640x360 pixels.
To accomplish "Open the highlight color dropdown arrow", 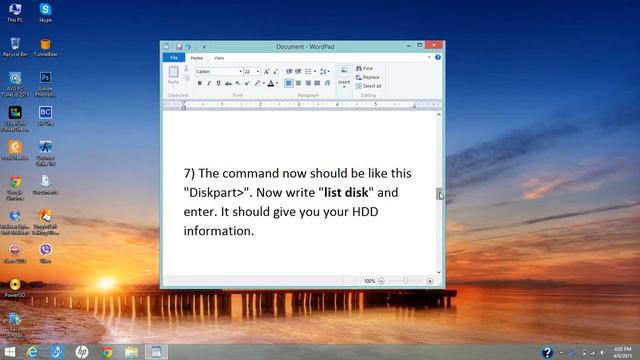I will point(264,83).
